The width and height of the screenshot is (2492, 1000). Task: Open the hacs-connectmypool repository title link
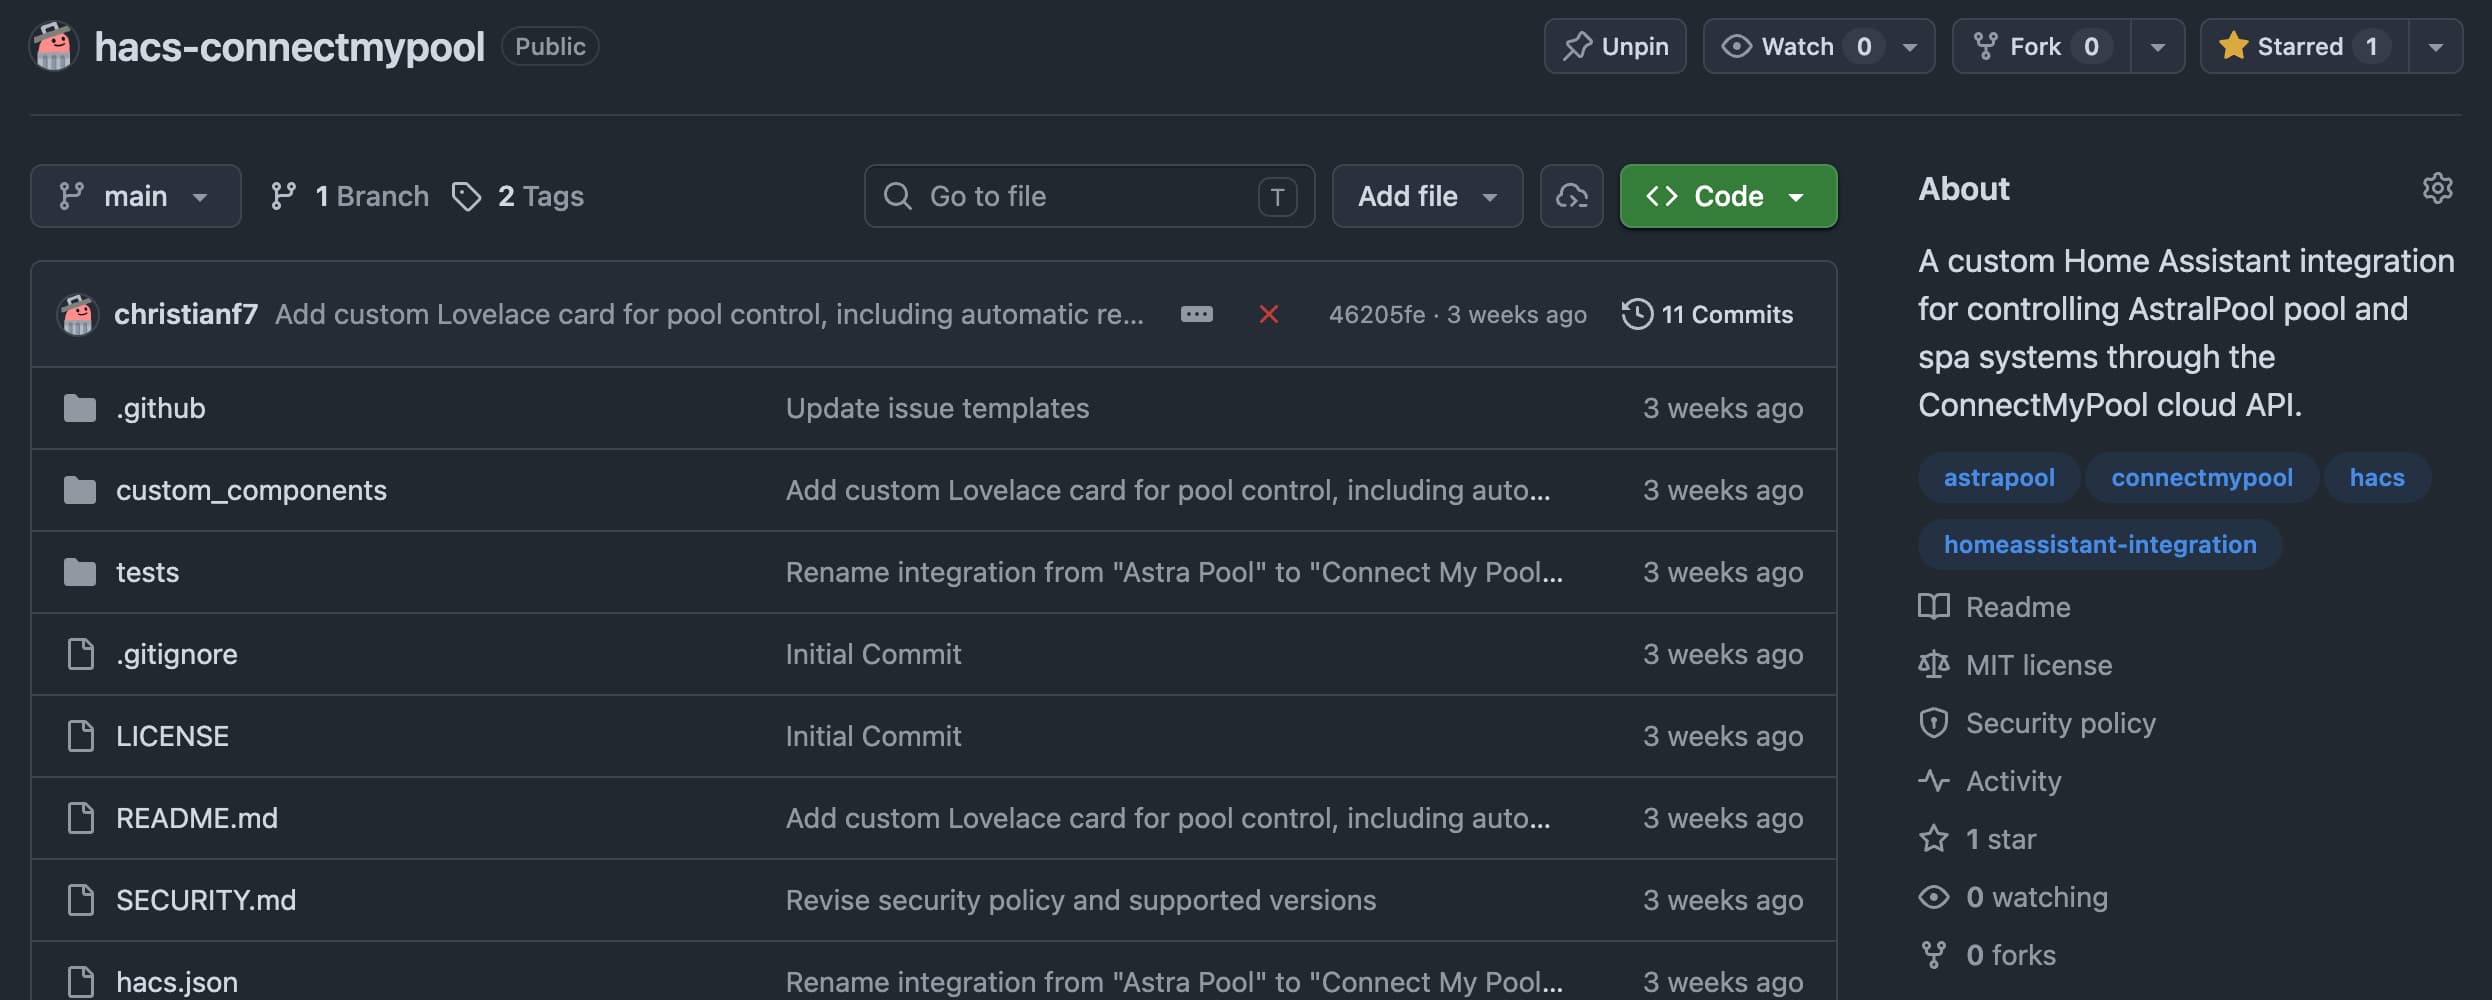click(x=289, y=46)
